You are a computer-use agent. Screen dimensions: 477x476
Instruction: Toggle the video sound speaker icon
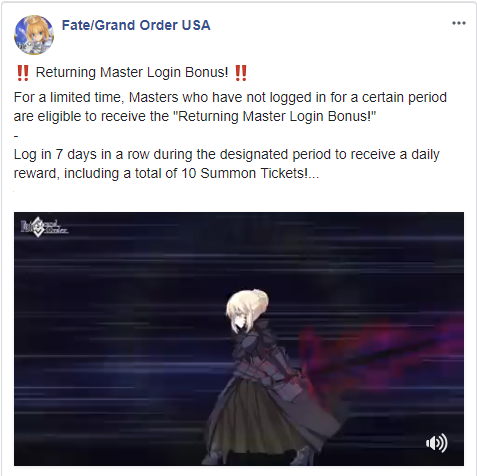point(437,443)
